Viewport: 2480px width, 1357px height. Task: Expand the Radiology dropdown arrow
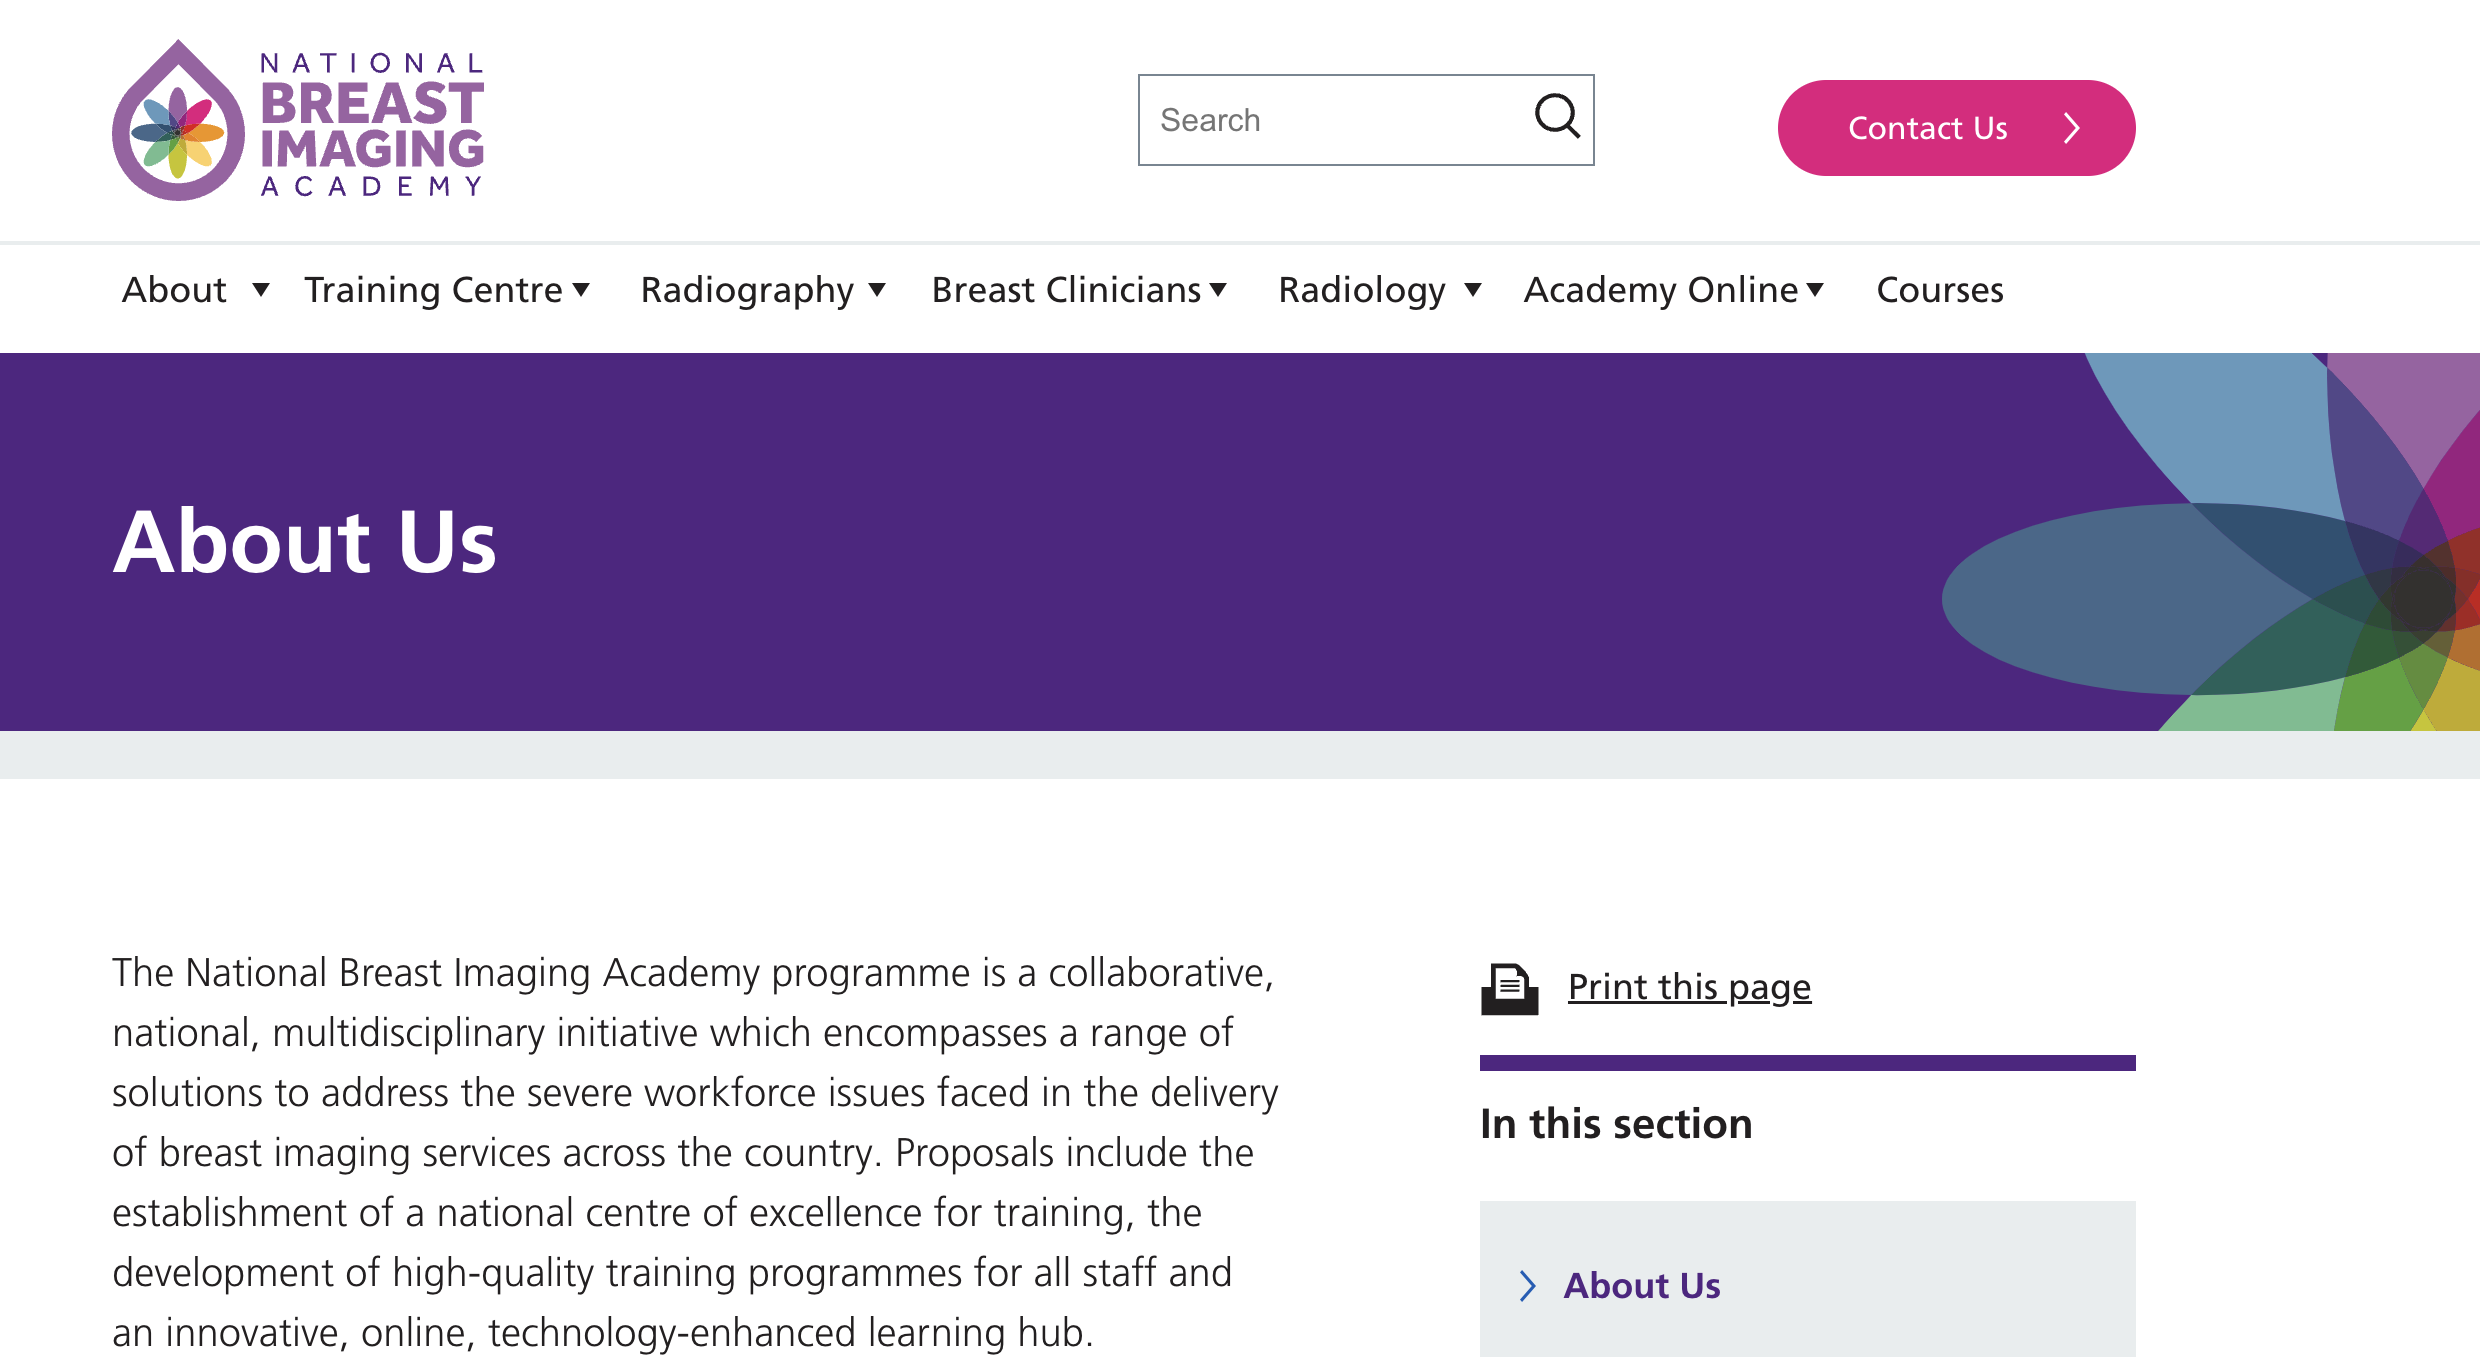1473,290
